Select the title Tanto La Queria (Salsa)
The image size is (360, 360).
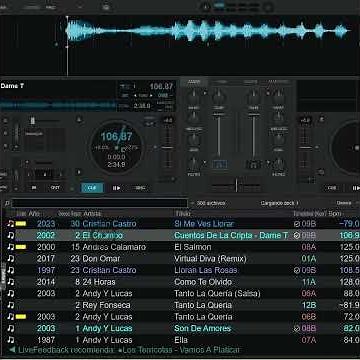click(x=217, y=293)
